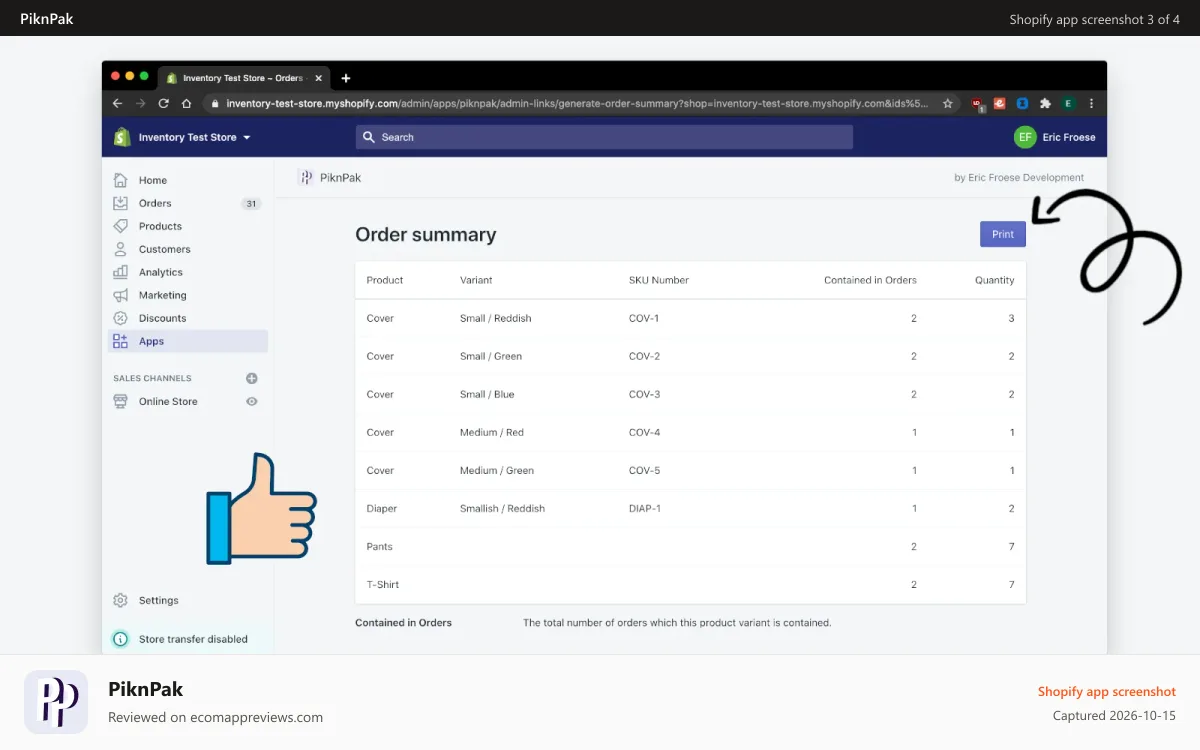Focus the Shopify Search field
1200x750 pixels.
click(604, 137)
